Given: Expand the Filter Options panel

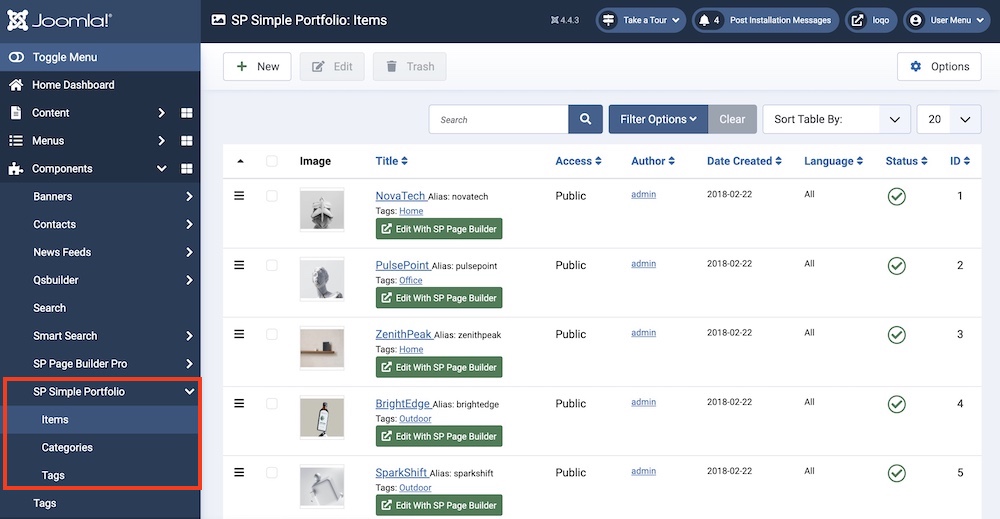Looking at the screenshot, I should pos(658,119).
